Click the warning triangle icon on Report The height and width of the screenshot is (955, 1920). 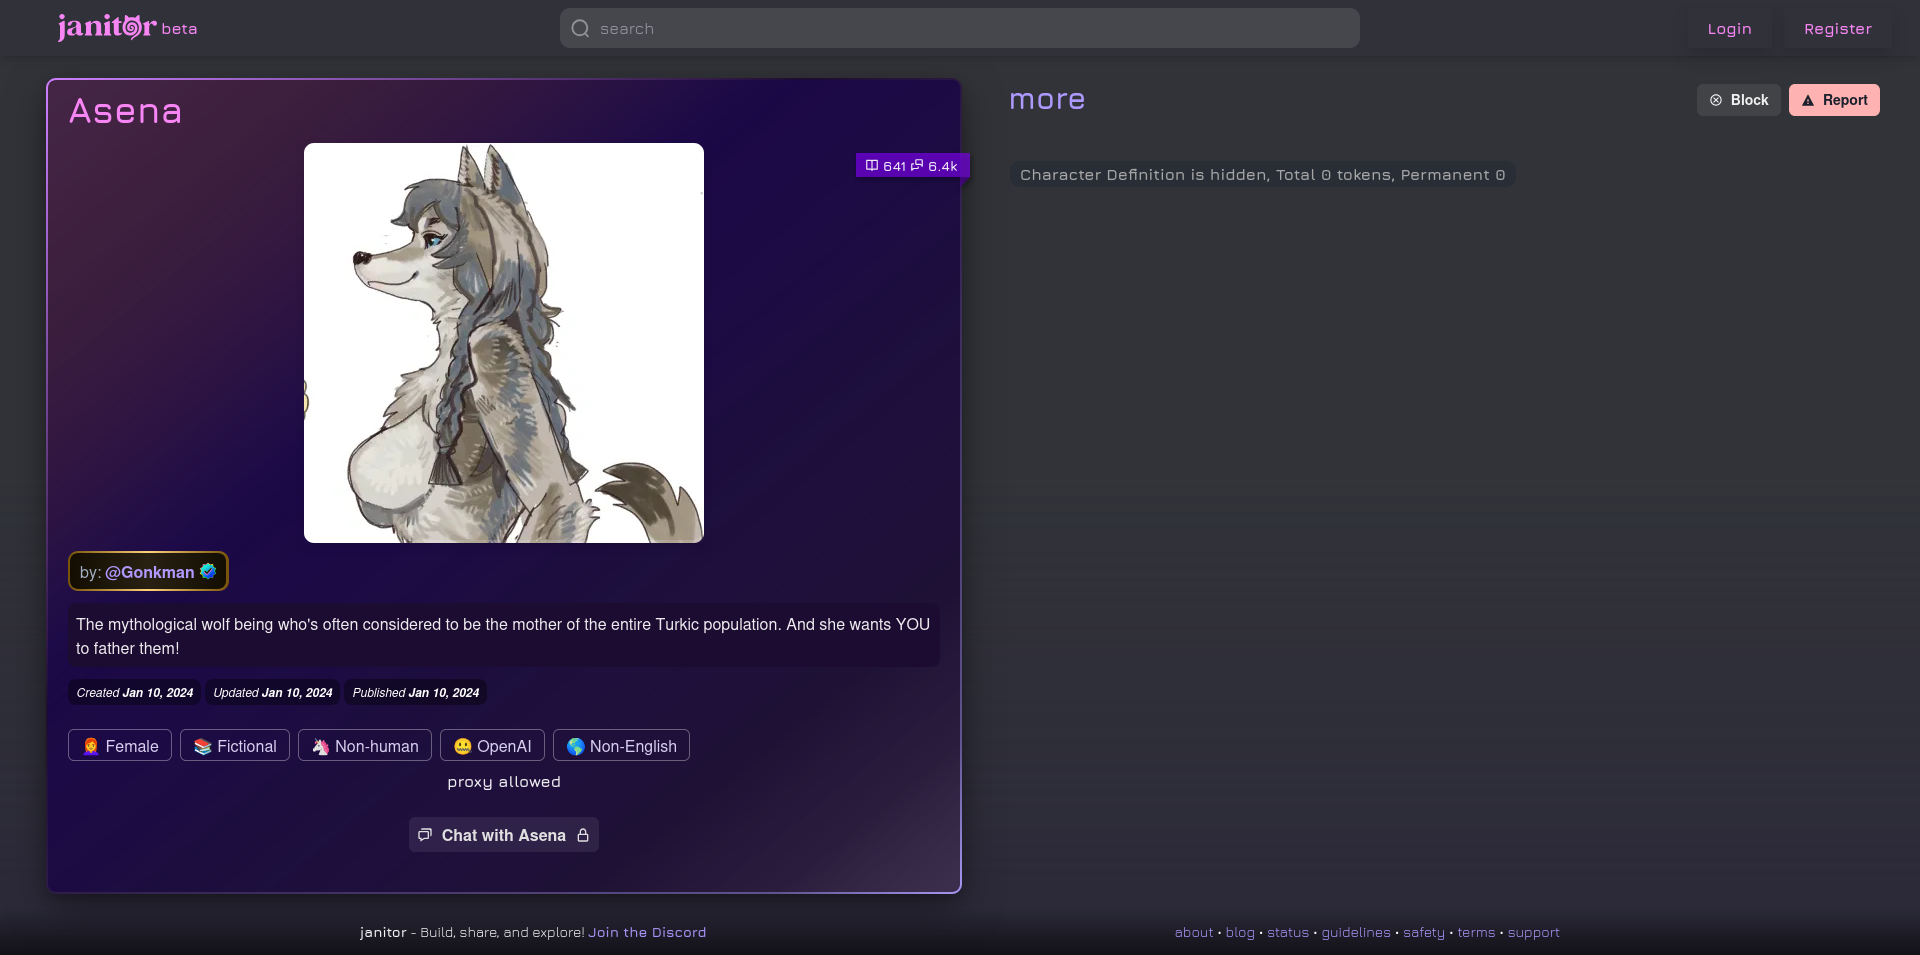1808,100
